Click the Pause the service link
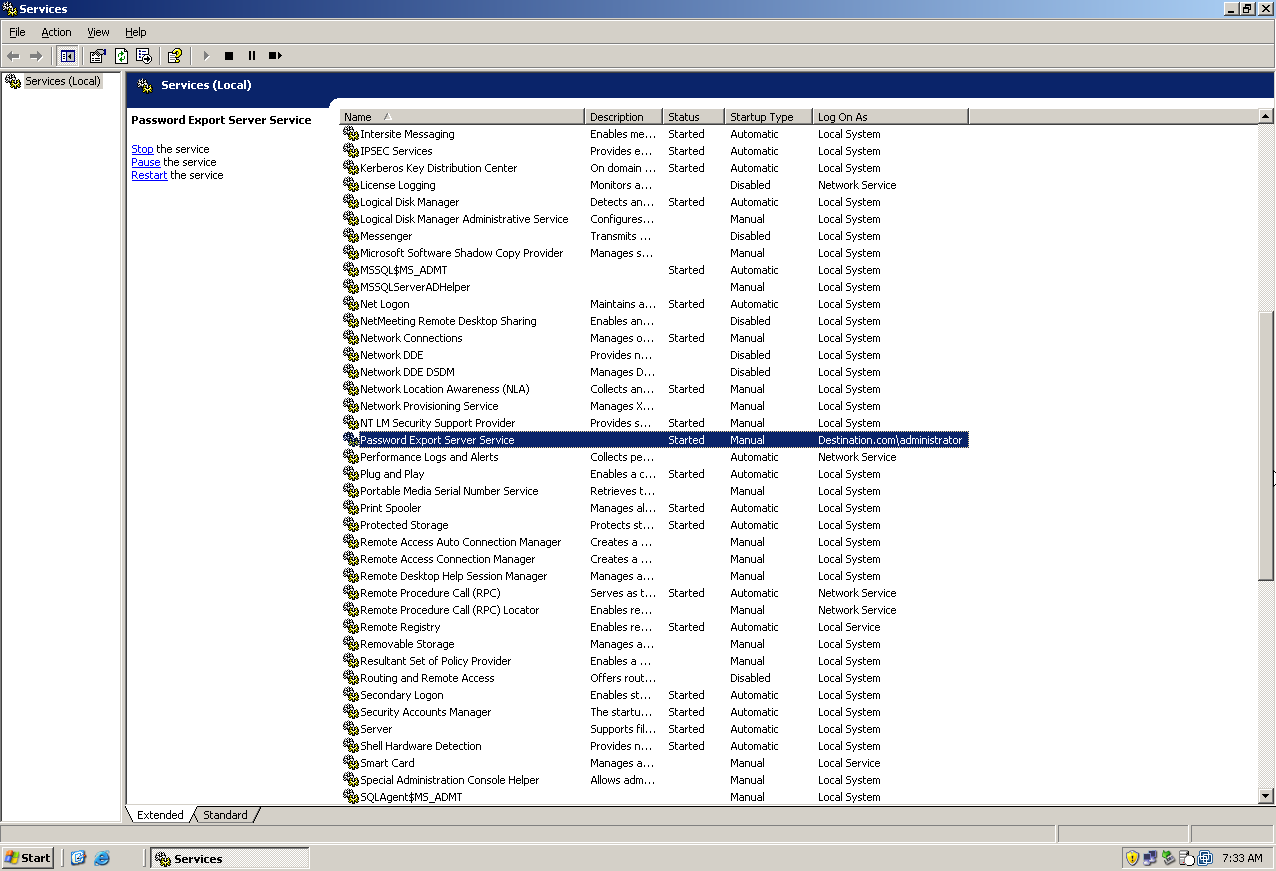This screenshot has width=1276, height=871. 145,162
